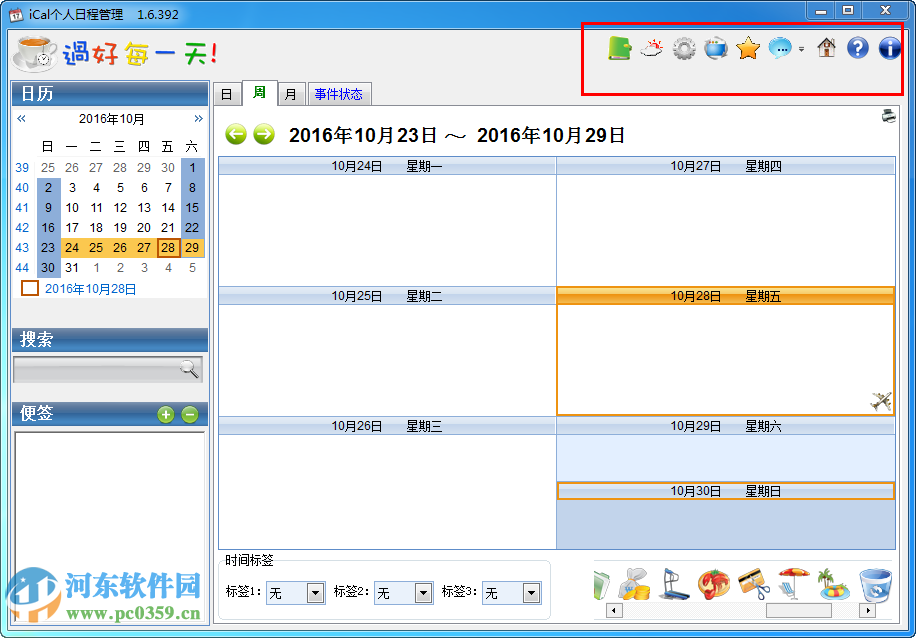
Task: Click the treadmill exercise event icon
Action: coord(673,584)
